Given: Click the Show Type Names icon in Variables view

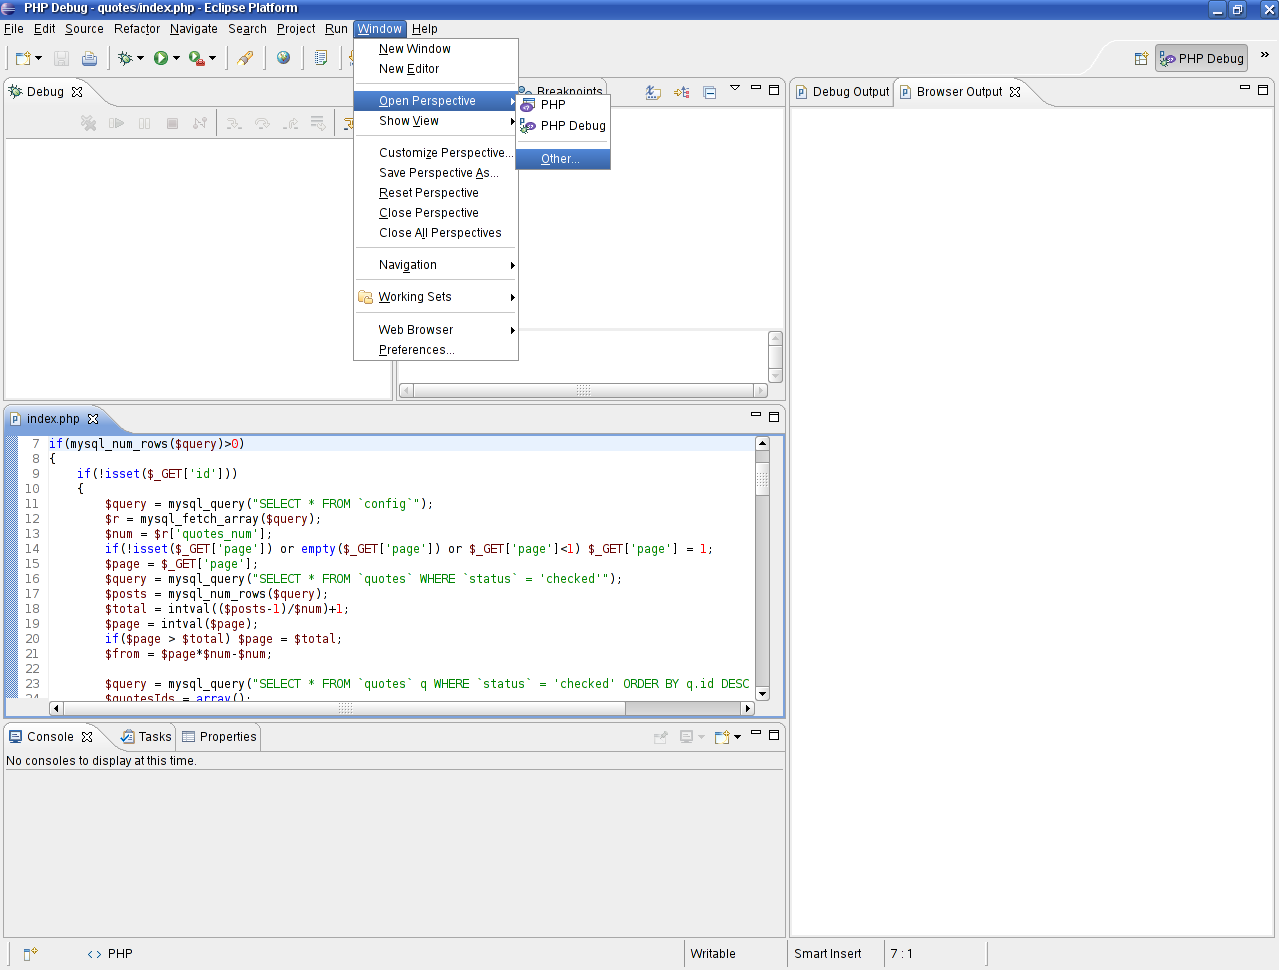Looking at the screenshot, I should (x=653, y=92).
